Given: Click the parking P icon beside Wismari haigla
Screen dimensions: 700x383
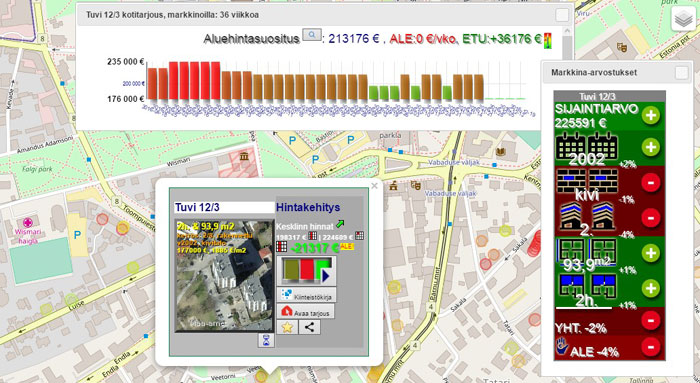Looking at the screenshot, I should 77,234.
